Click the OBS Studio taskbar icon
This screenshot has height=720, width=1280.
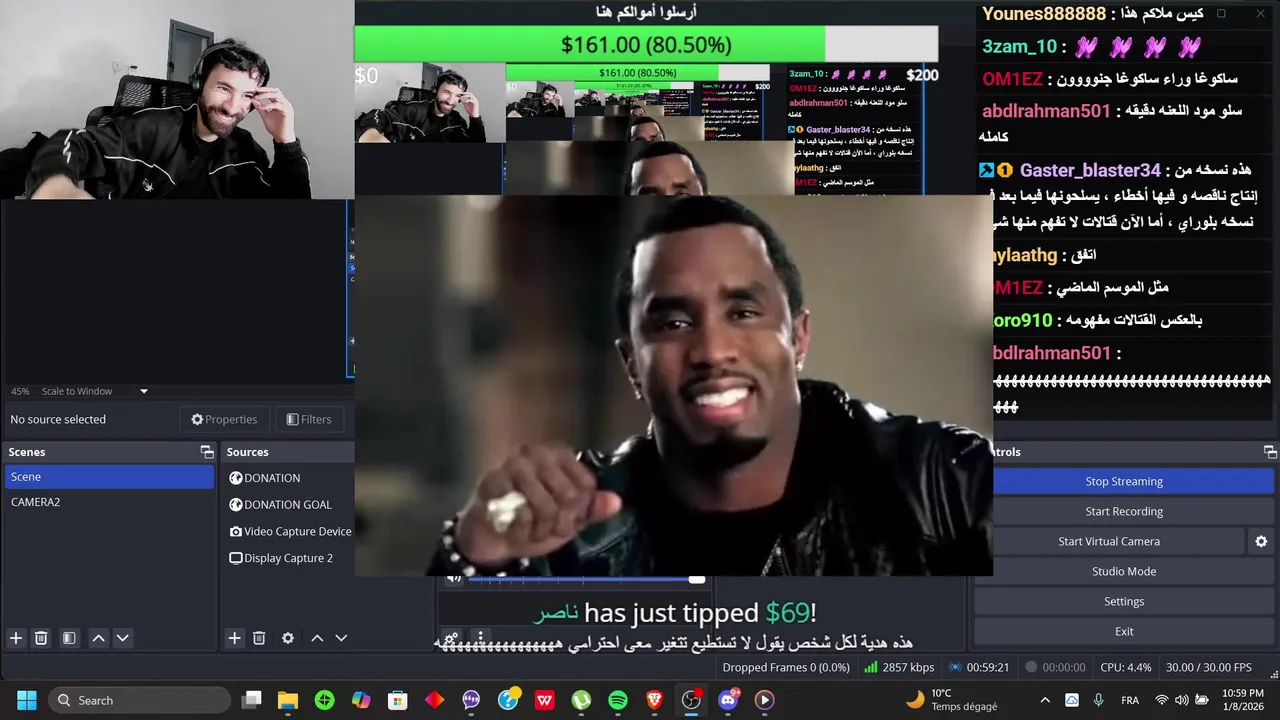point(691,700)
